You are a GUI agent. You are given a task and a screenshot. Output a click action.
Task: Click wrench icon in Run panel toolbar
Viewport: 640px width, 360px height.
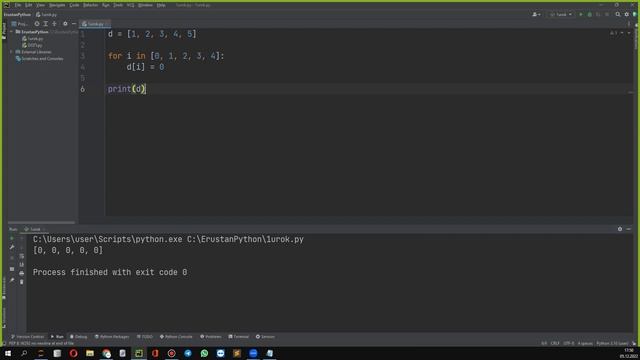[12, 247]
